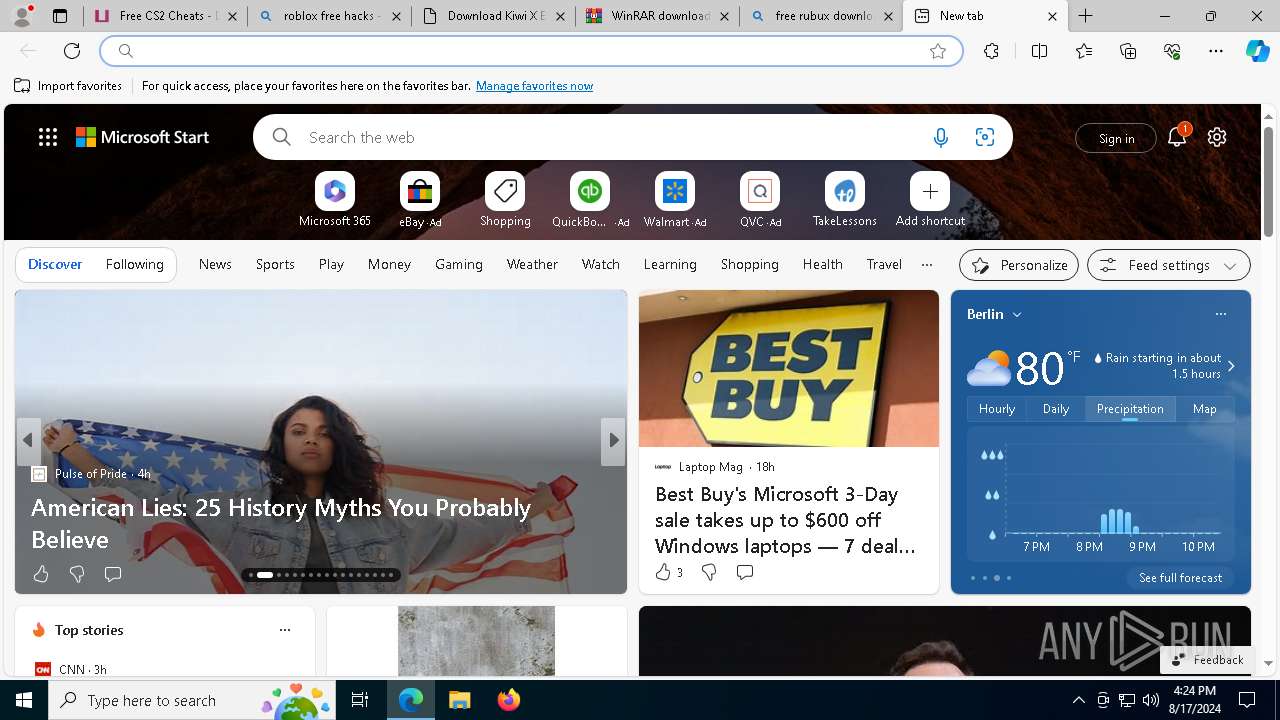Click the browser address bar

click(530, 51)
